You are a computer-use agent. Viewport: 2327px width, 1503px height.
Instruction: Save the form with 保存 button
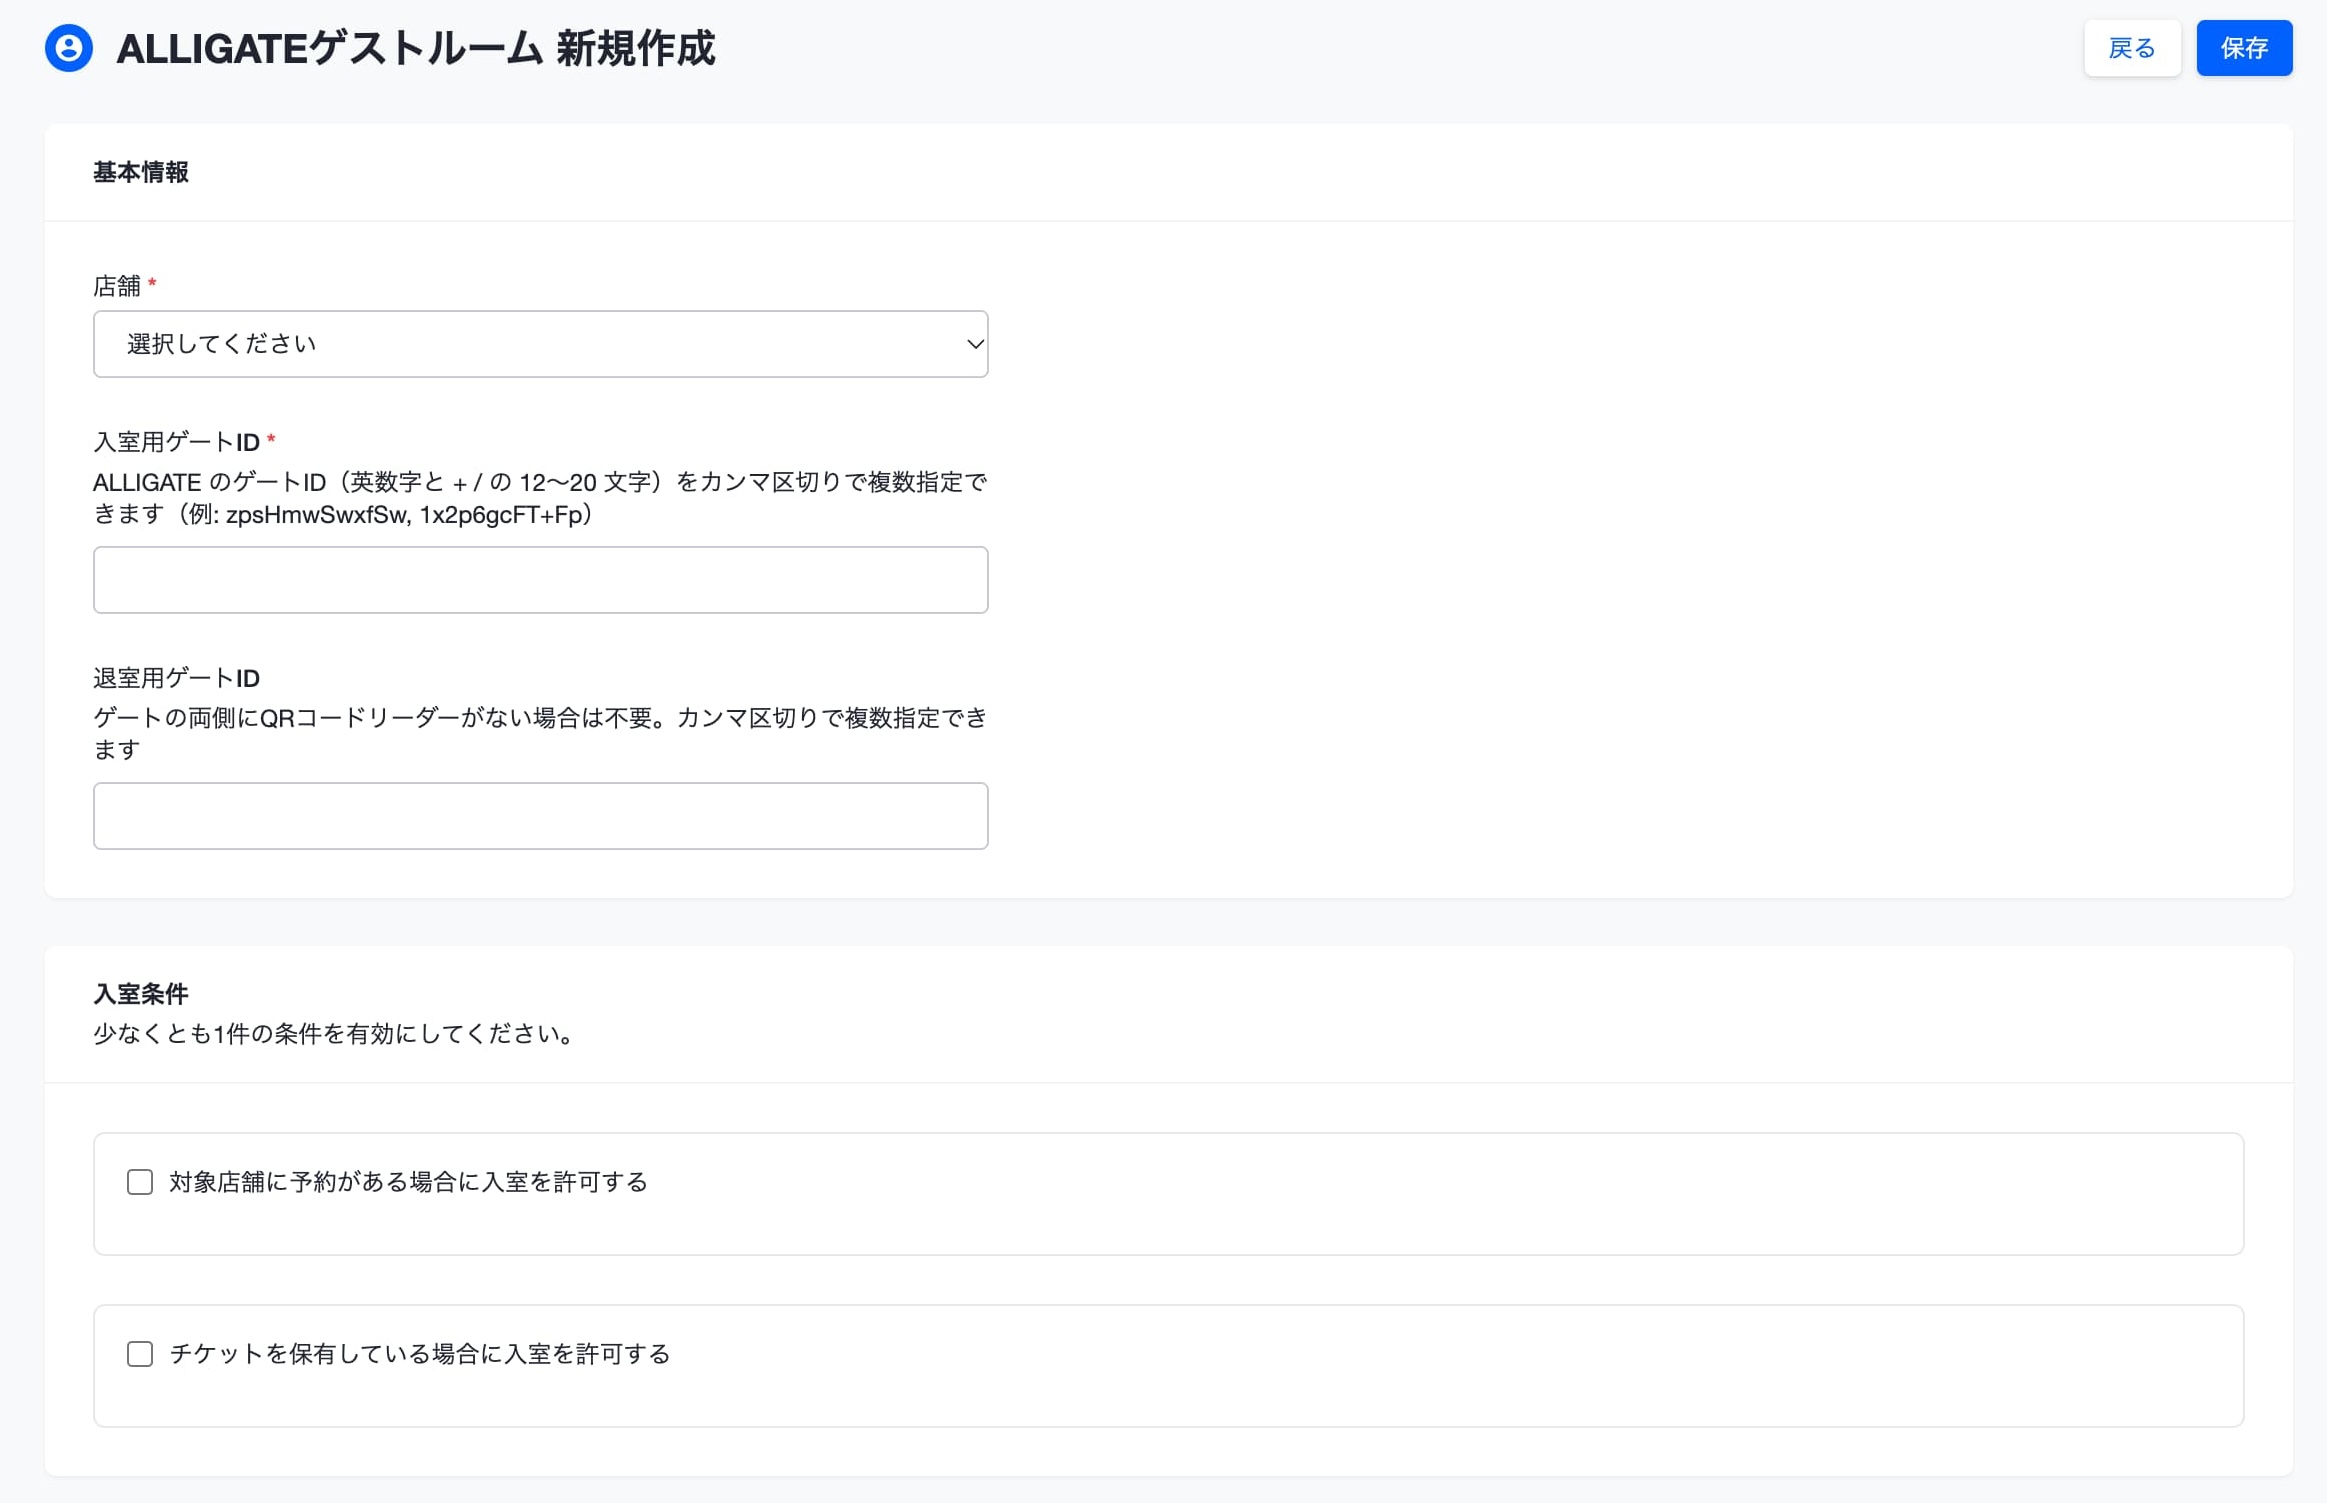[2243, 48]
